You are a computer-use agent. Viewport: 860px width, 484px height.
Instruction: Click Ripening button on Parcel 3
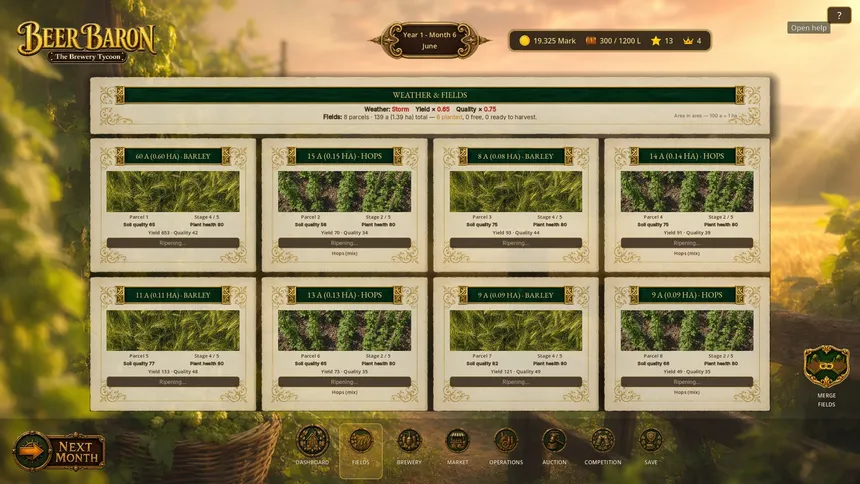(516, 243)
